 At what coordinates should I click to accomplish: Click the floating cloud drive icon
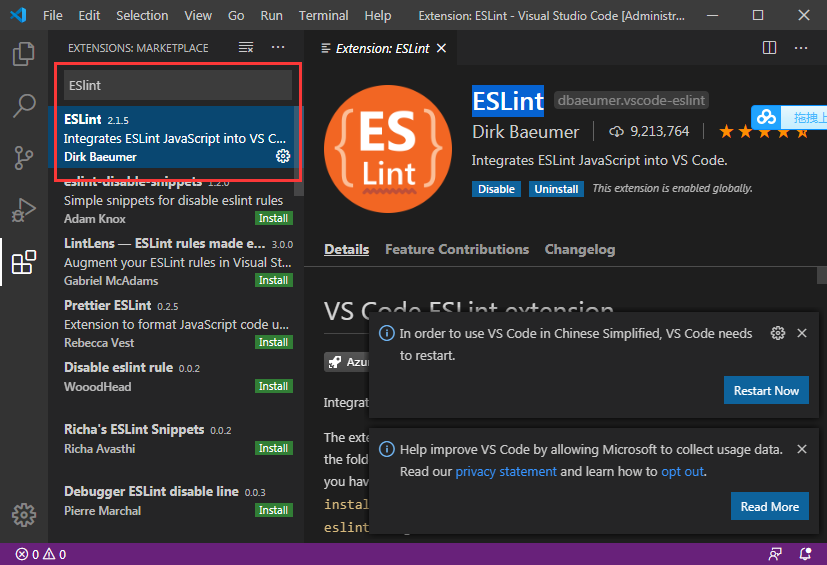coord(766,117)
